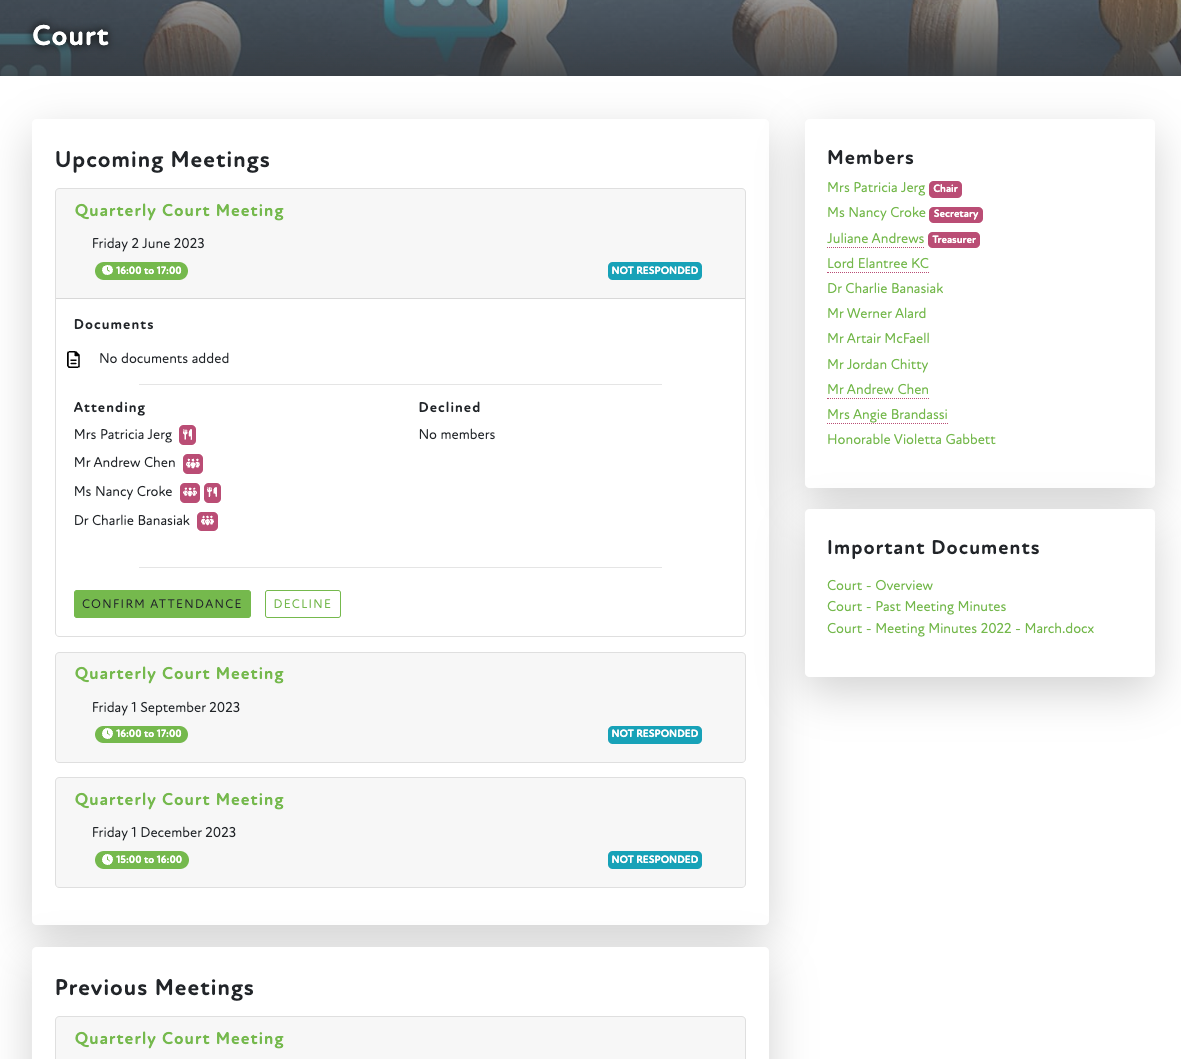Click the document icon under Documents
Image resolution: width=1181 pixels, height=1059 pixels.
click(74, 359)
